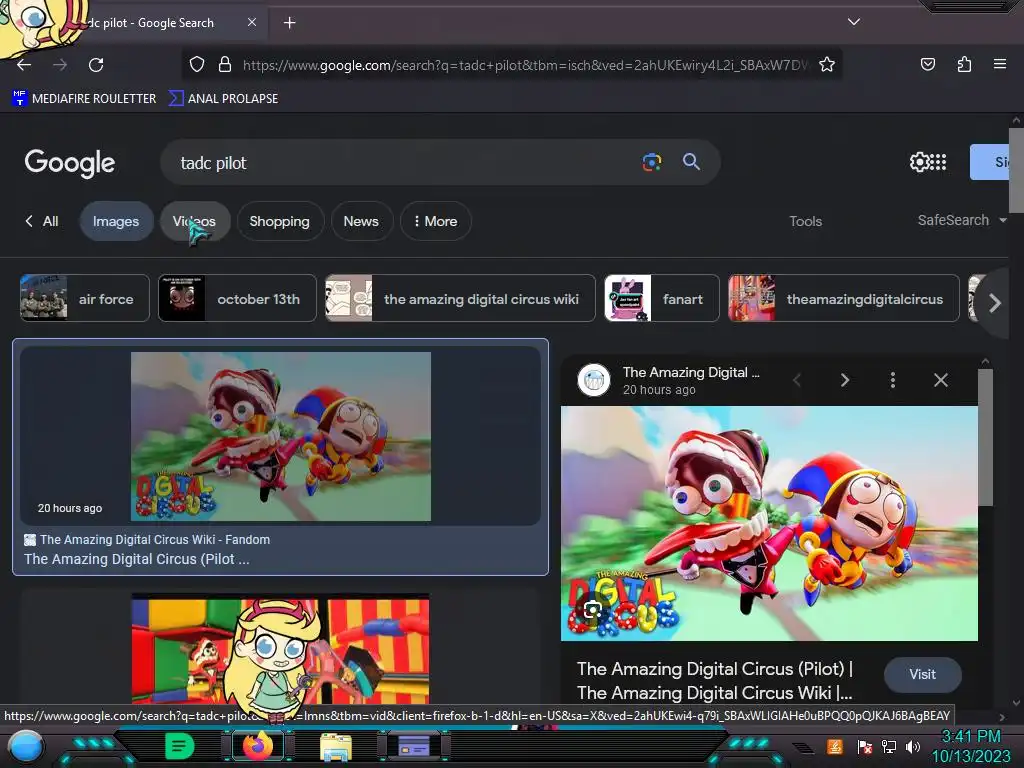Open a new tab with plus
The height and width of the screenshot is (768, 1024).
tap(289, 23)
